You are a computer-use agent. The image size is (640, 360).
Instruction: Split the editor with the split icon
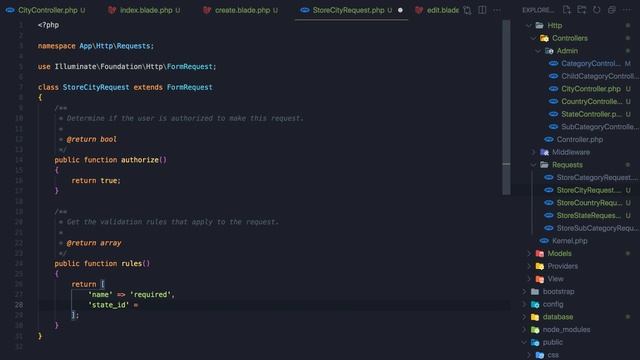[x=482, y=10]
